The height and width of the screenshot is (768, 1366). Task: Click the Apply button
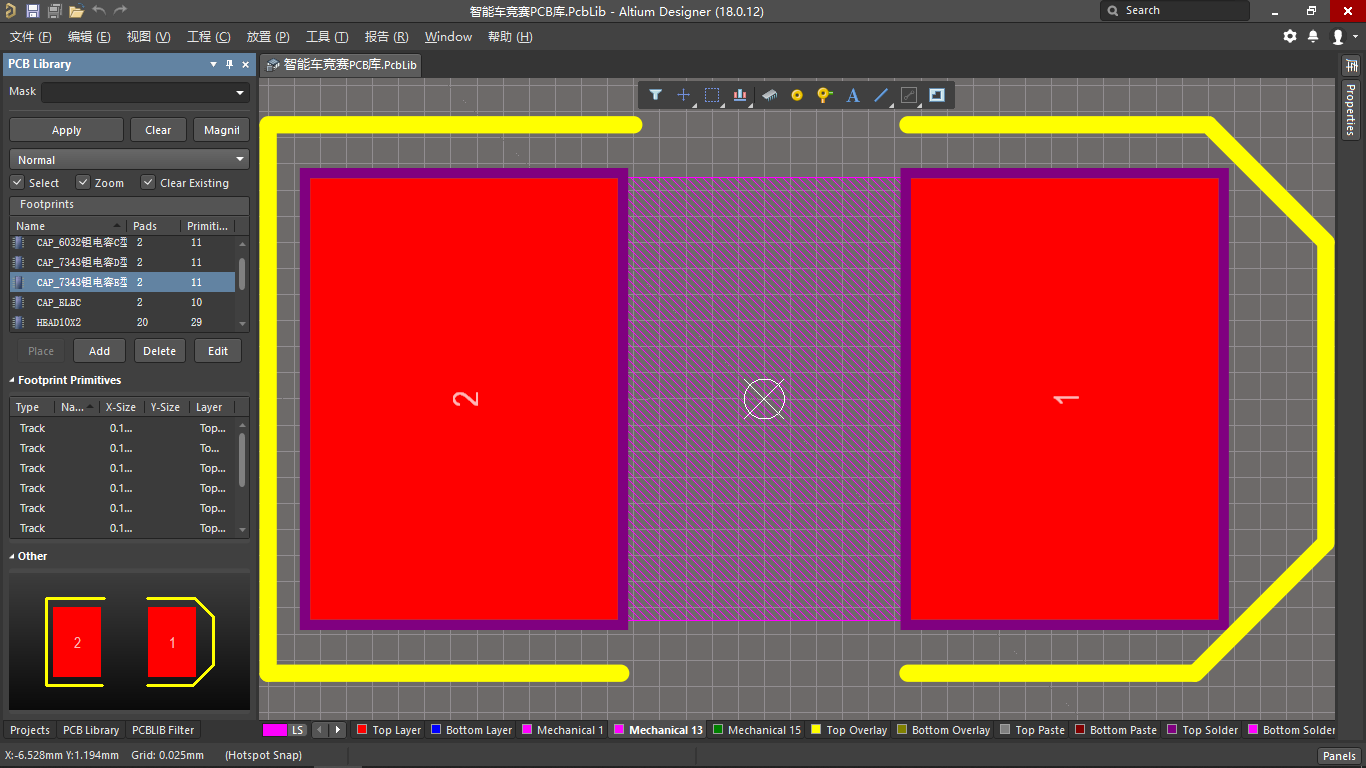pyautogui.click(x=66, y=130)
